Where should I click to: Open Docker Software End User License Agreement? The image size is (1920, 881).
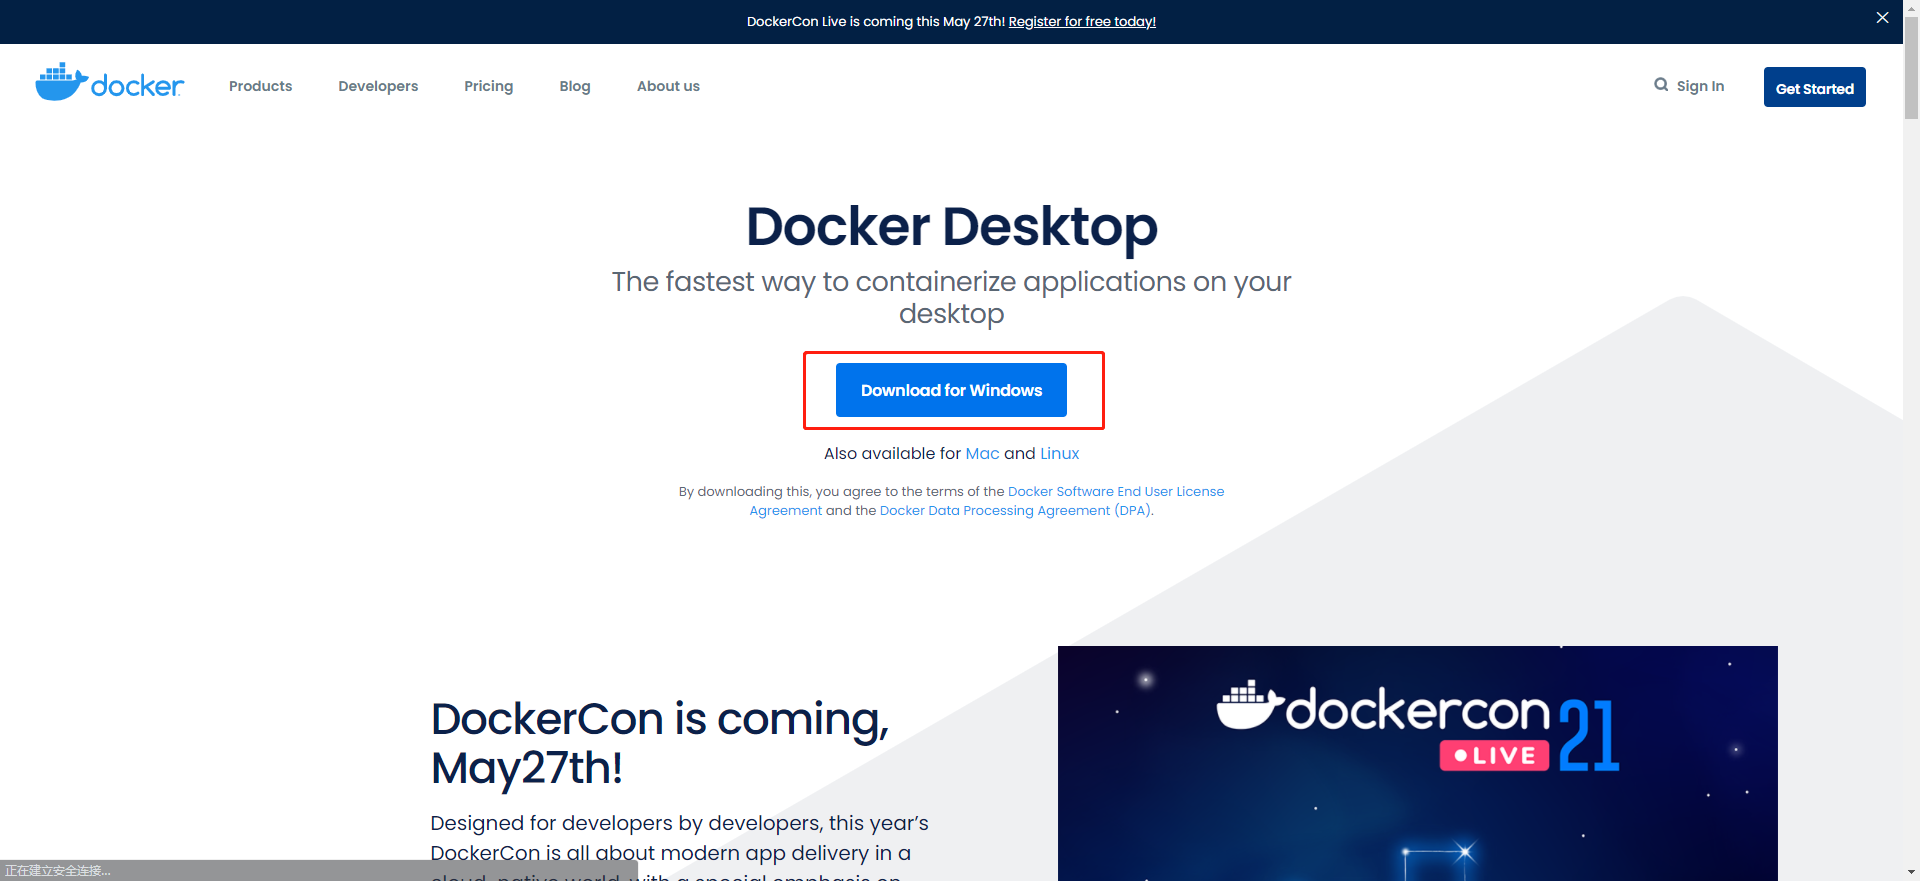(1116, 491)
